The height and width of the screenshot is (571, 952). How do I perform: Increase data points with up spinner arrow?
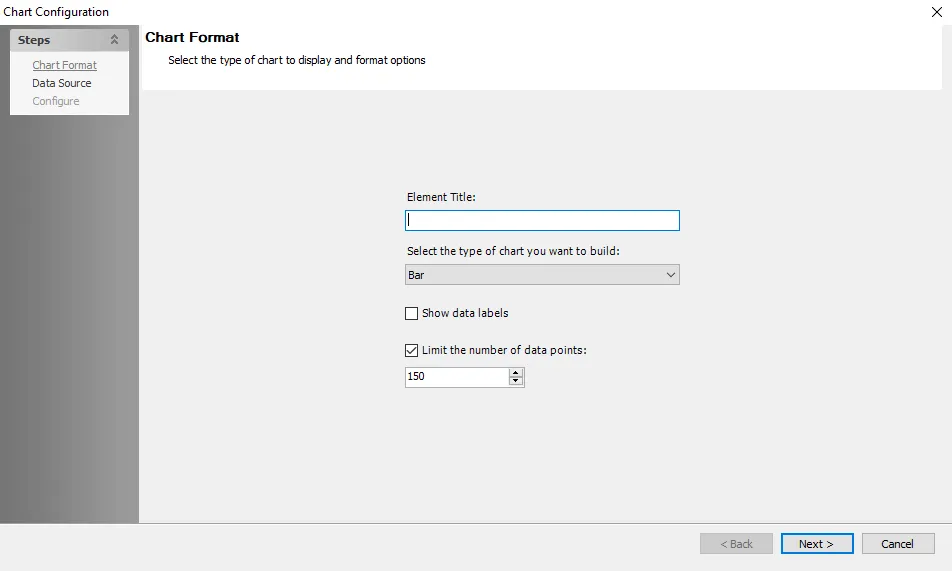click(x=515, y=372)
